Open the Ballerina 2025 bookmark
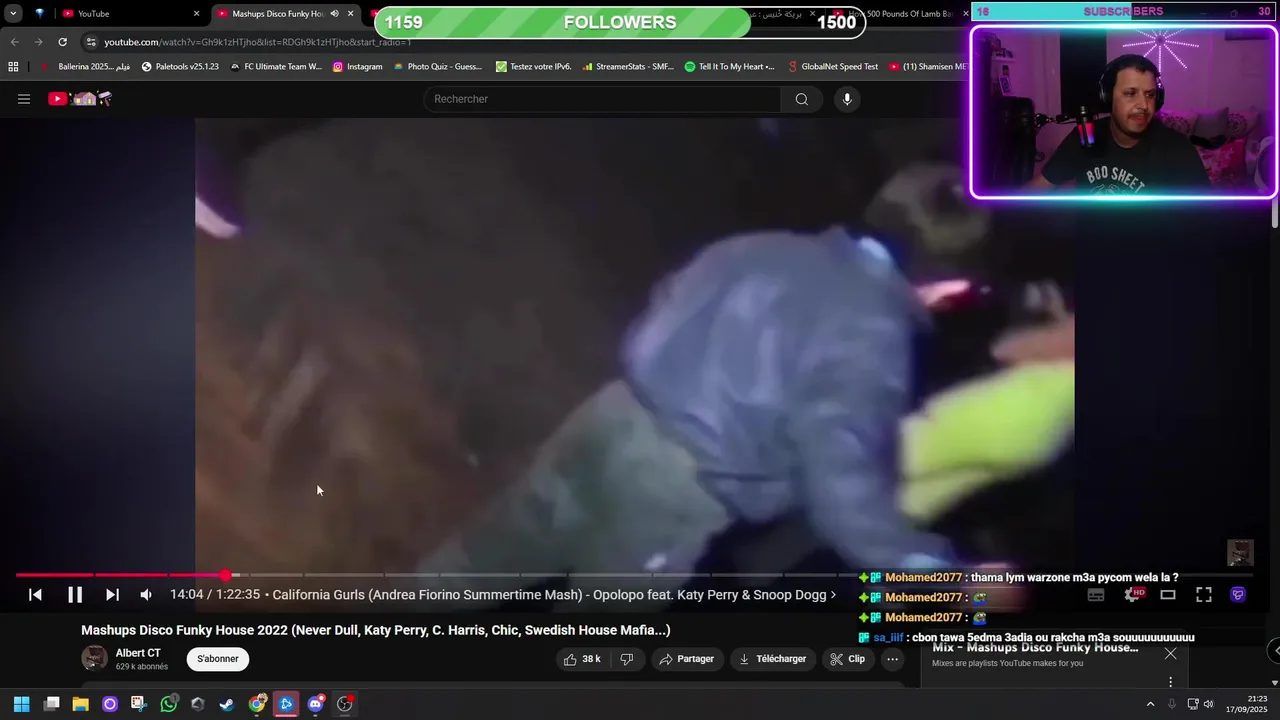Screen dimensions: 1280x720 pyautogui.click(x=85, y=67)
